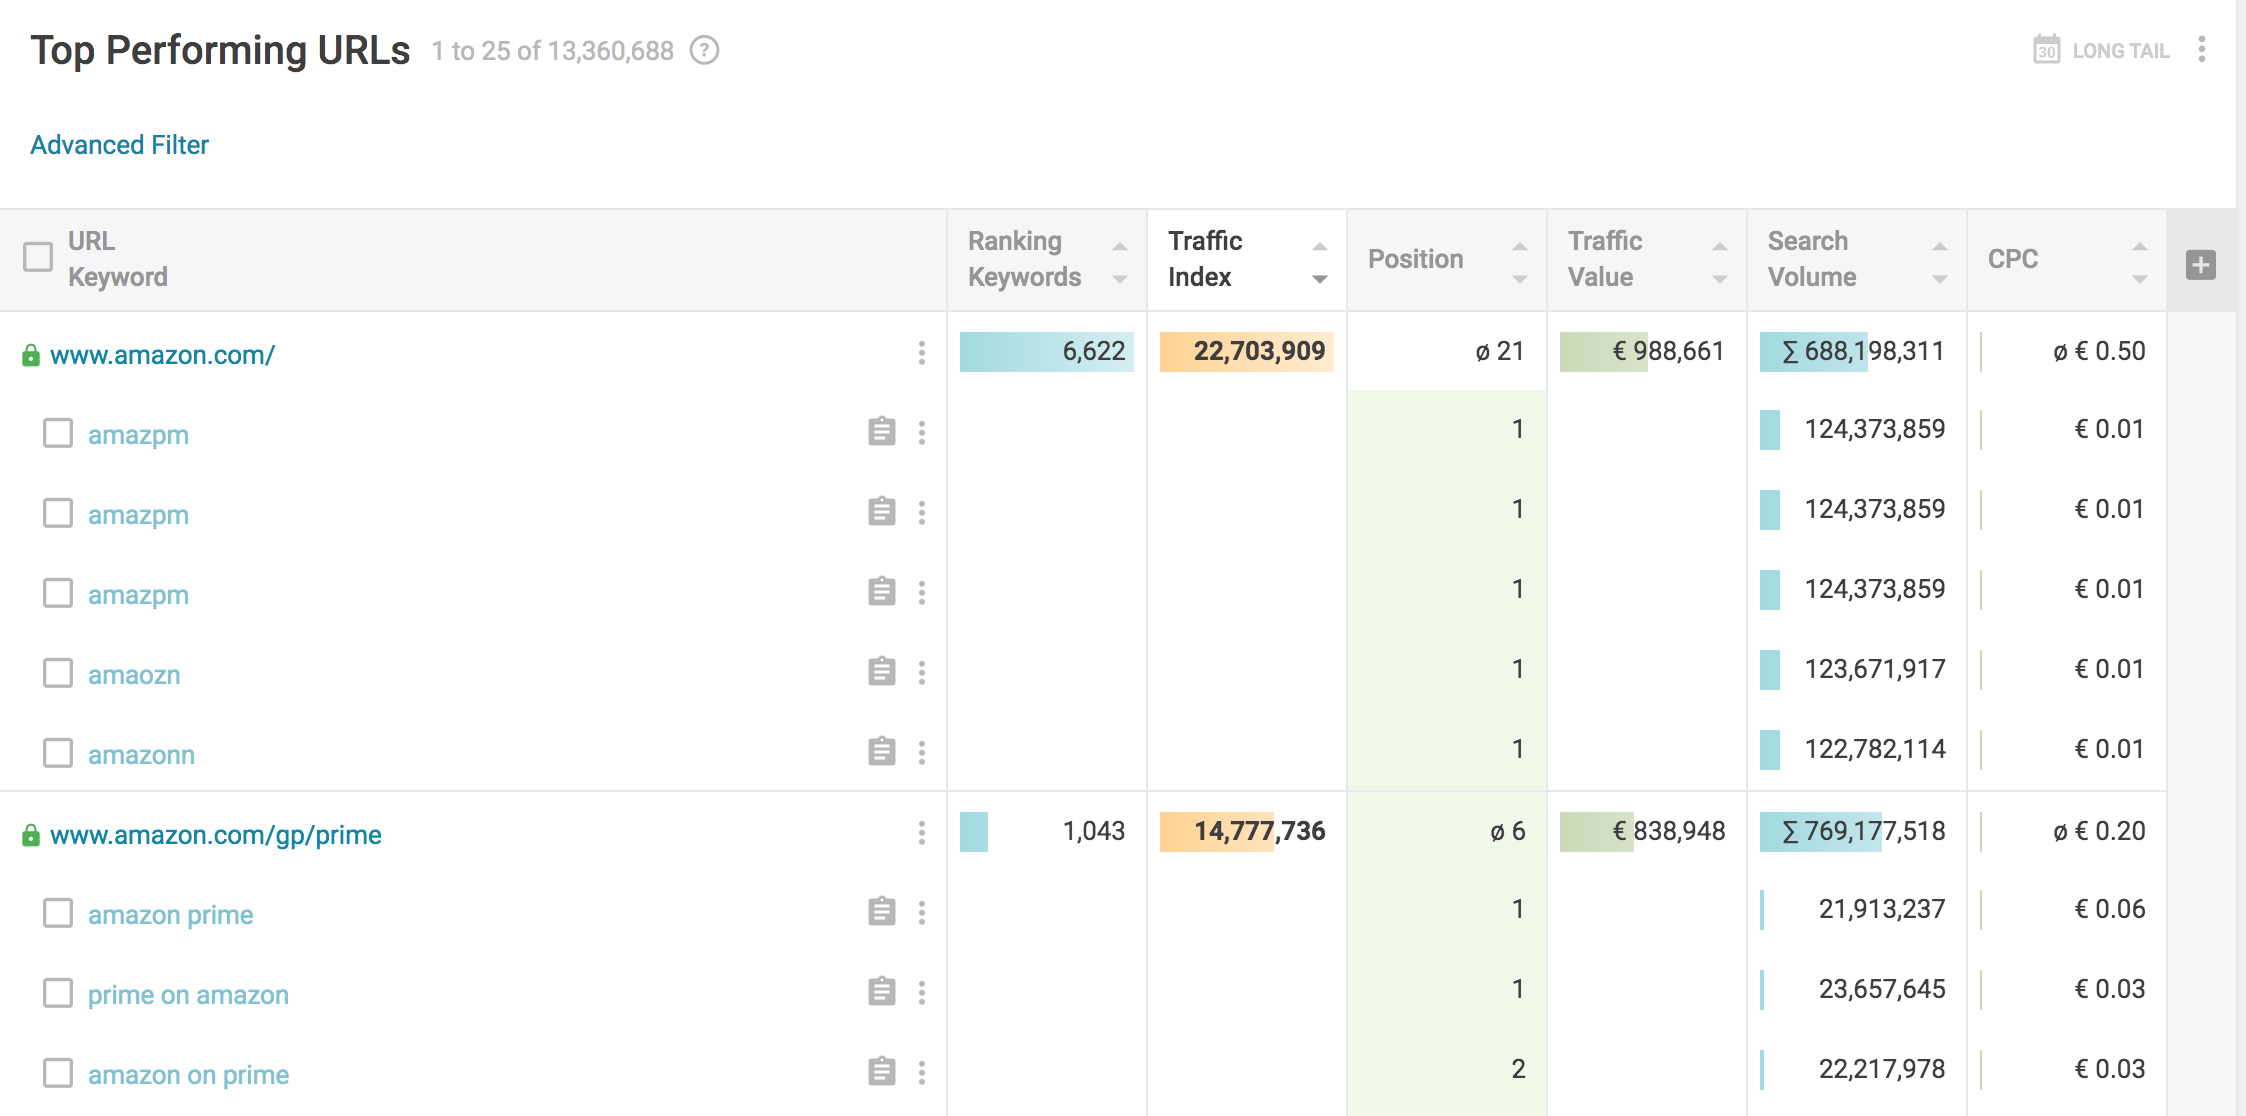
Task: Select the amazonn keyword checkbox
Action: [x=58, y=753]
